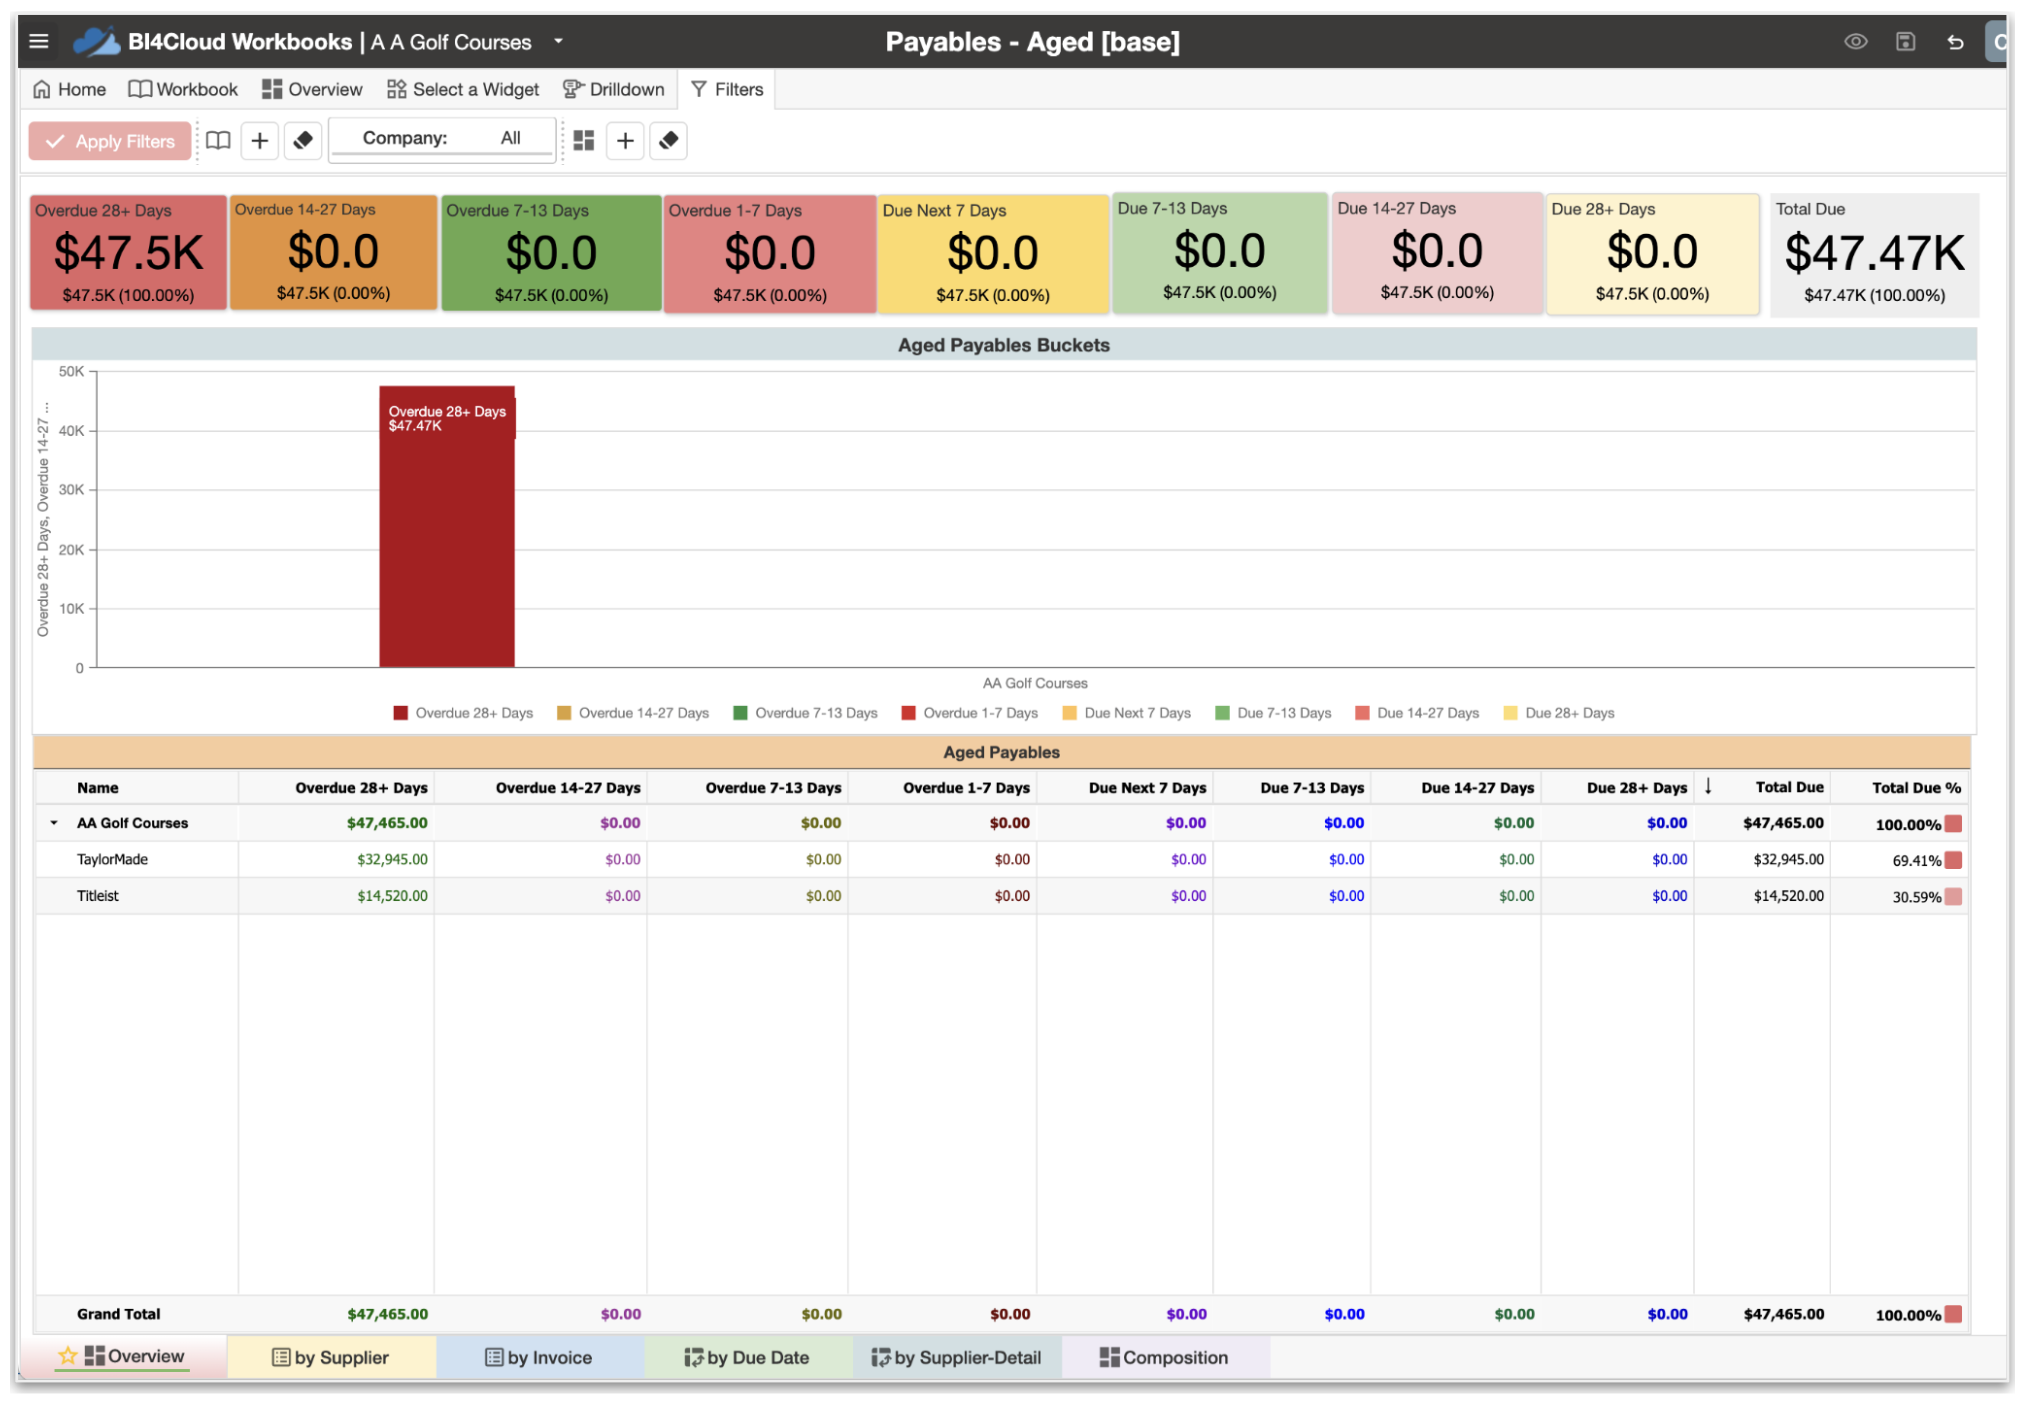Click the BI4Cloud cloud logo

96,41
